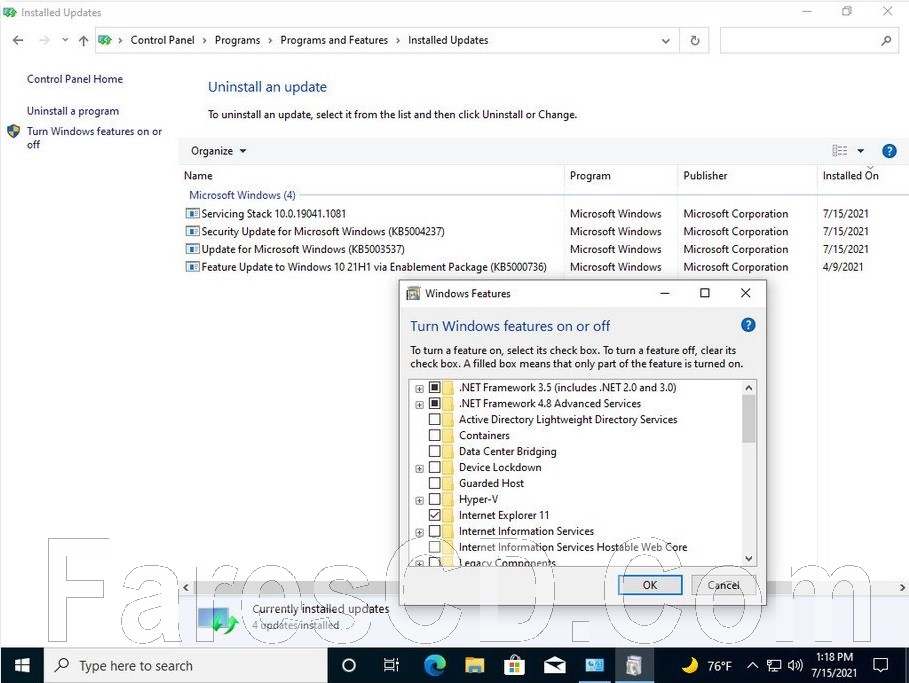Click the icon beside Security Update KB5004237
This screenshot has height=683, width=909.
pos(192,231)
